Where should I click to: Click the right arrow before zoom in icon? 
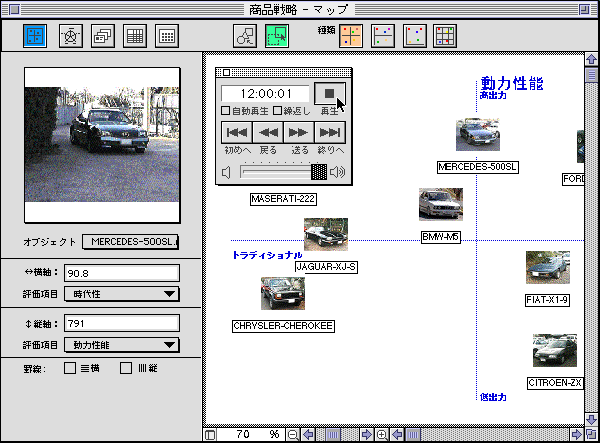pos(366,435)
